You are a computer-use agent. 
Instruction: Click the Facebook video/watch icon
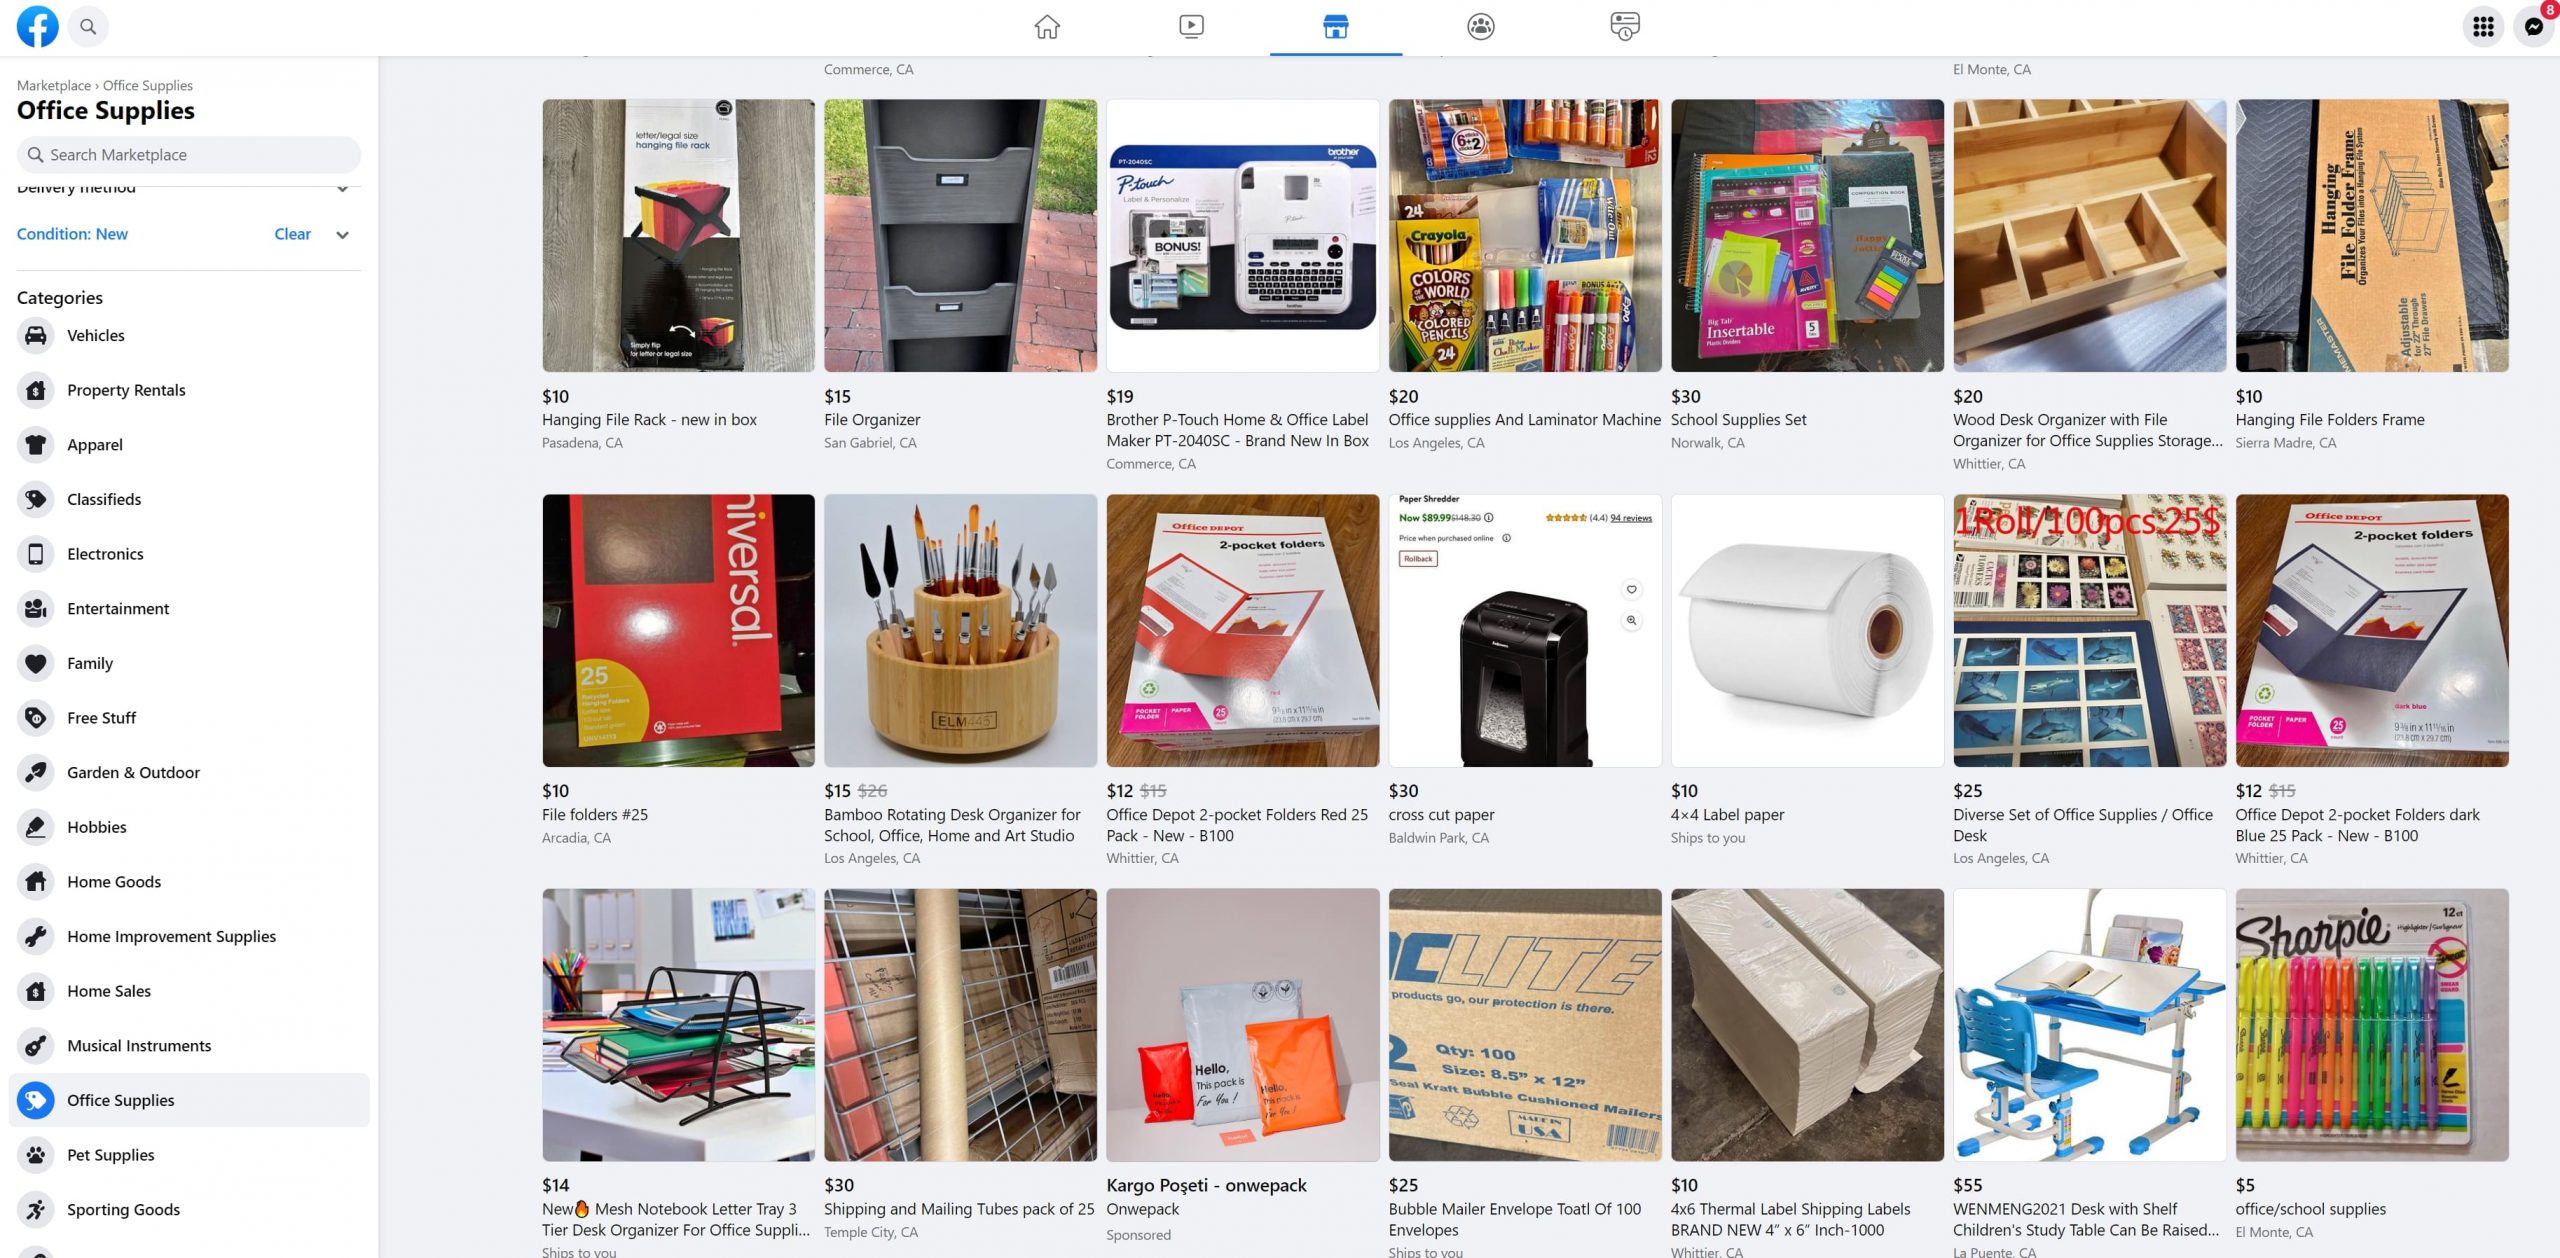click(1192, 26)
